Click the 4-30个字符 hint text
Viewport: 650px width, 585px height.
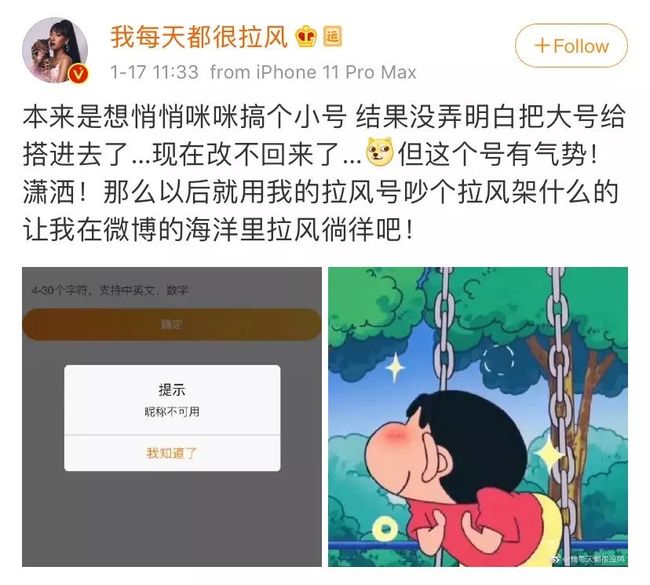pos(110,290)
